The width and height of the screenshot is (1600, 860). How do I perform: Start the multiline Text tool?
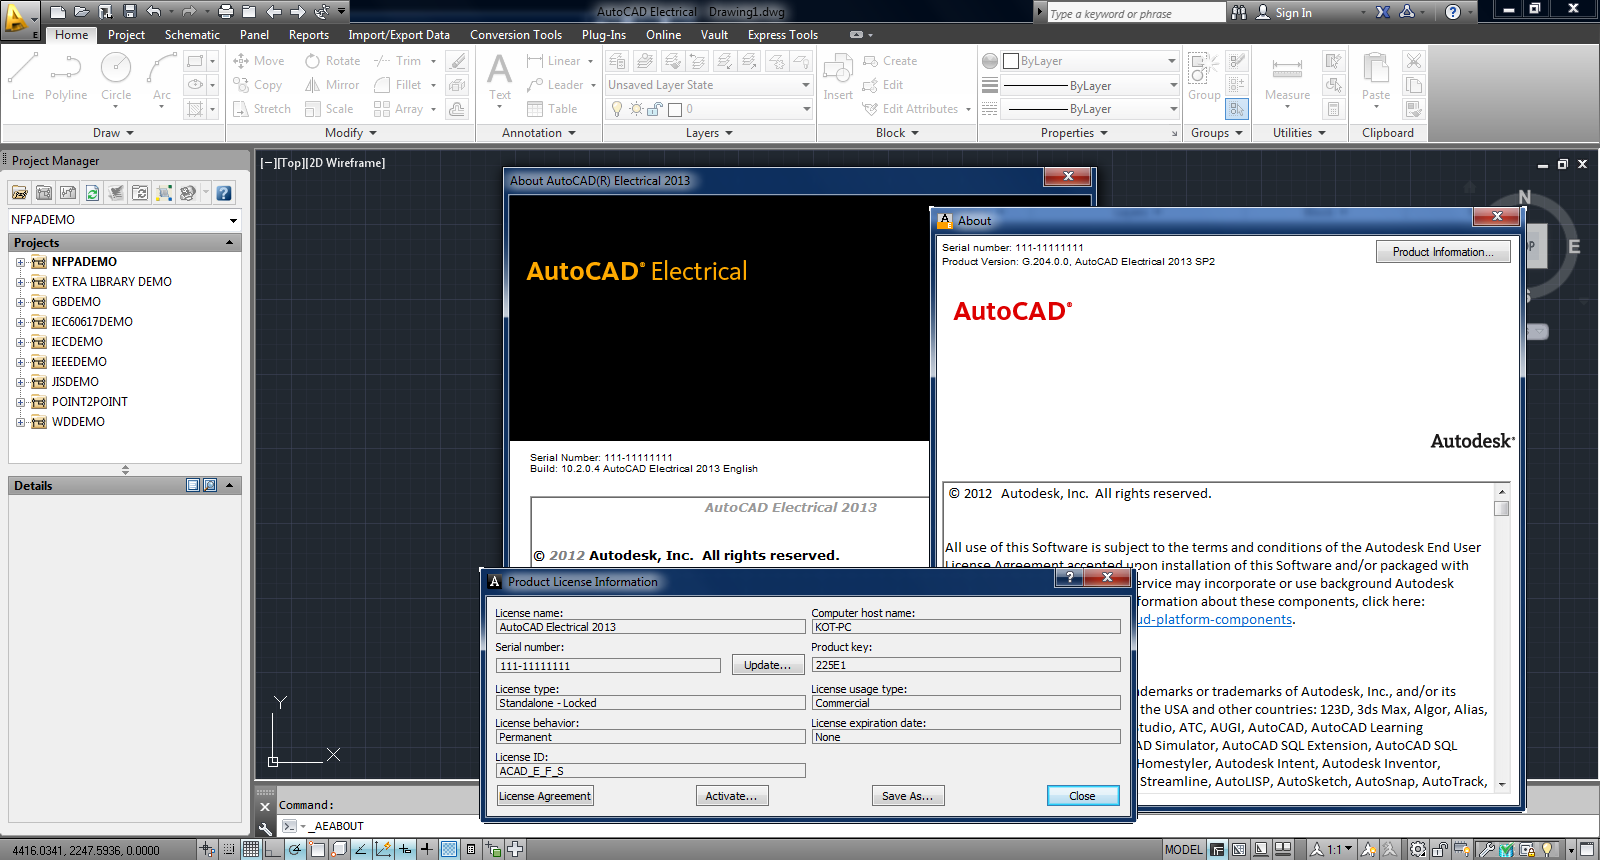click(500, 78)
